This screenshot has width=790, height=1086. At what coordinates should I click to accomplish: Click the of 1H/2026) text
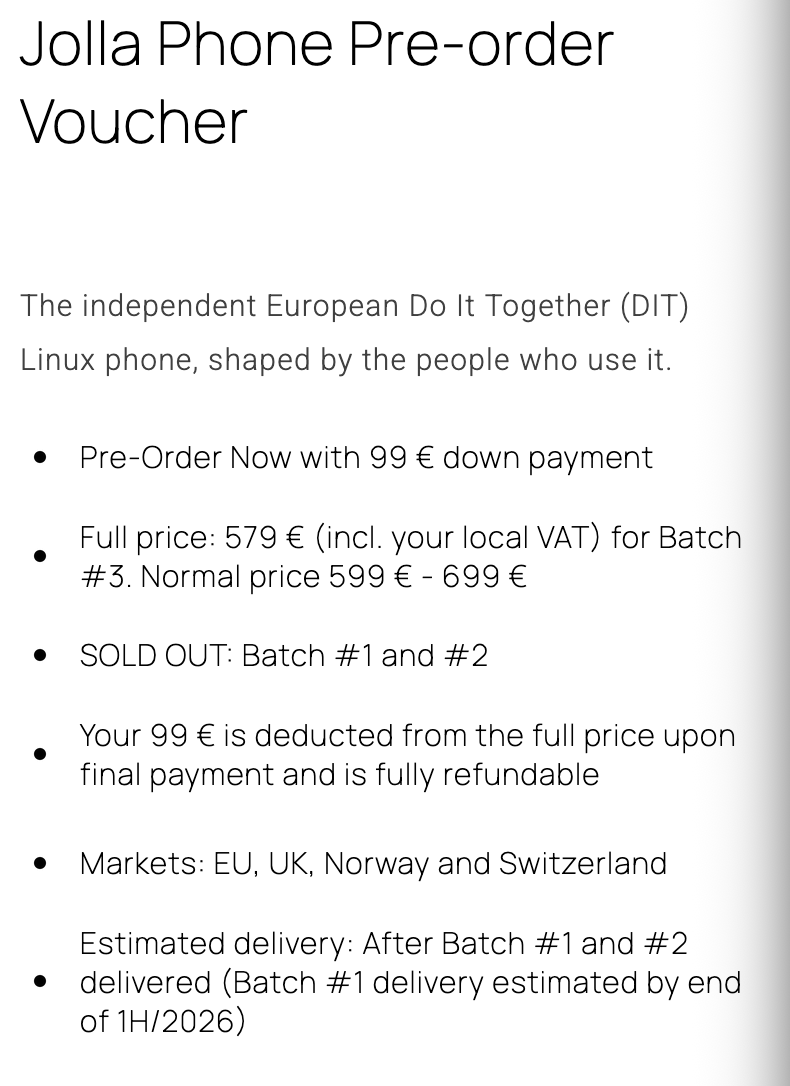[x=162, y=1021]
